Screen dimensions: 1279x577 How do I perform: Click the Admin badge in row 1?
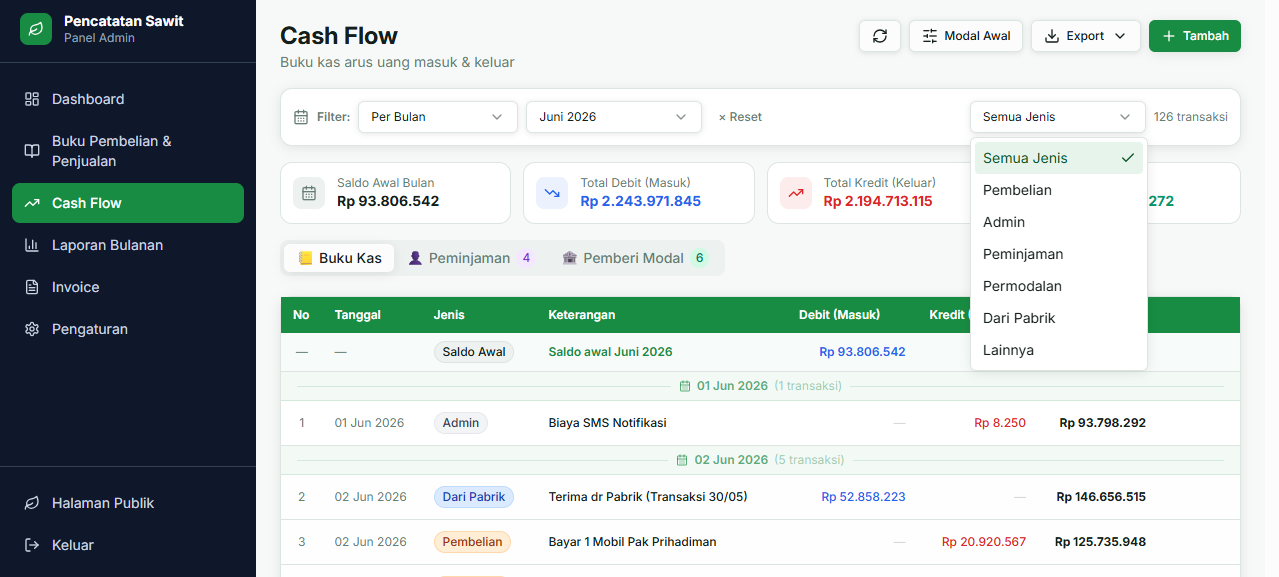461,423
